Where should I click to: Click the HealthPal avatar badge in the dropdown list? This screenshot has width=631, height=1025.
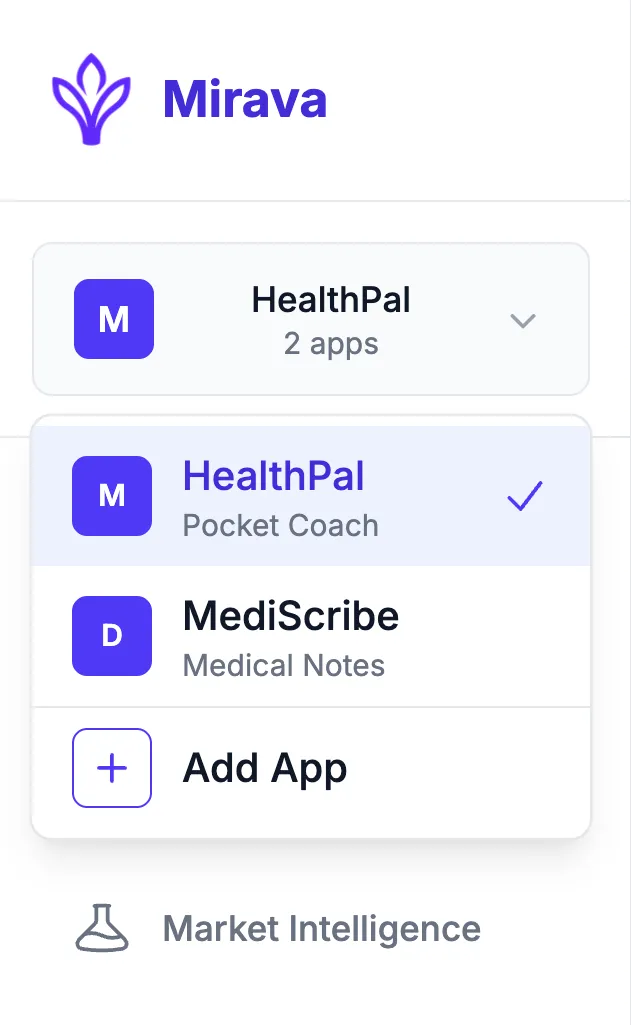pos(112,496)
